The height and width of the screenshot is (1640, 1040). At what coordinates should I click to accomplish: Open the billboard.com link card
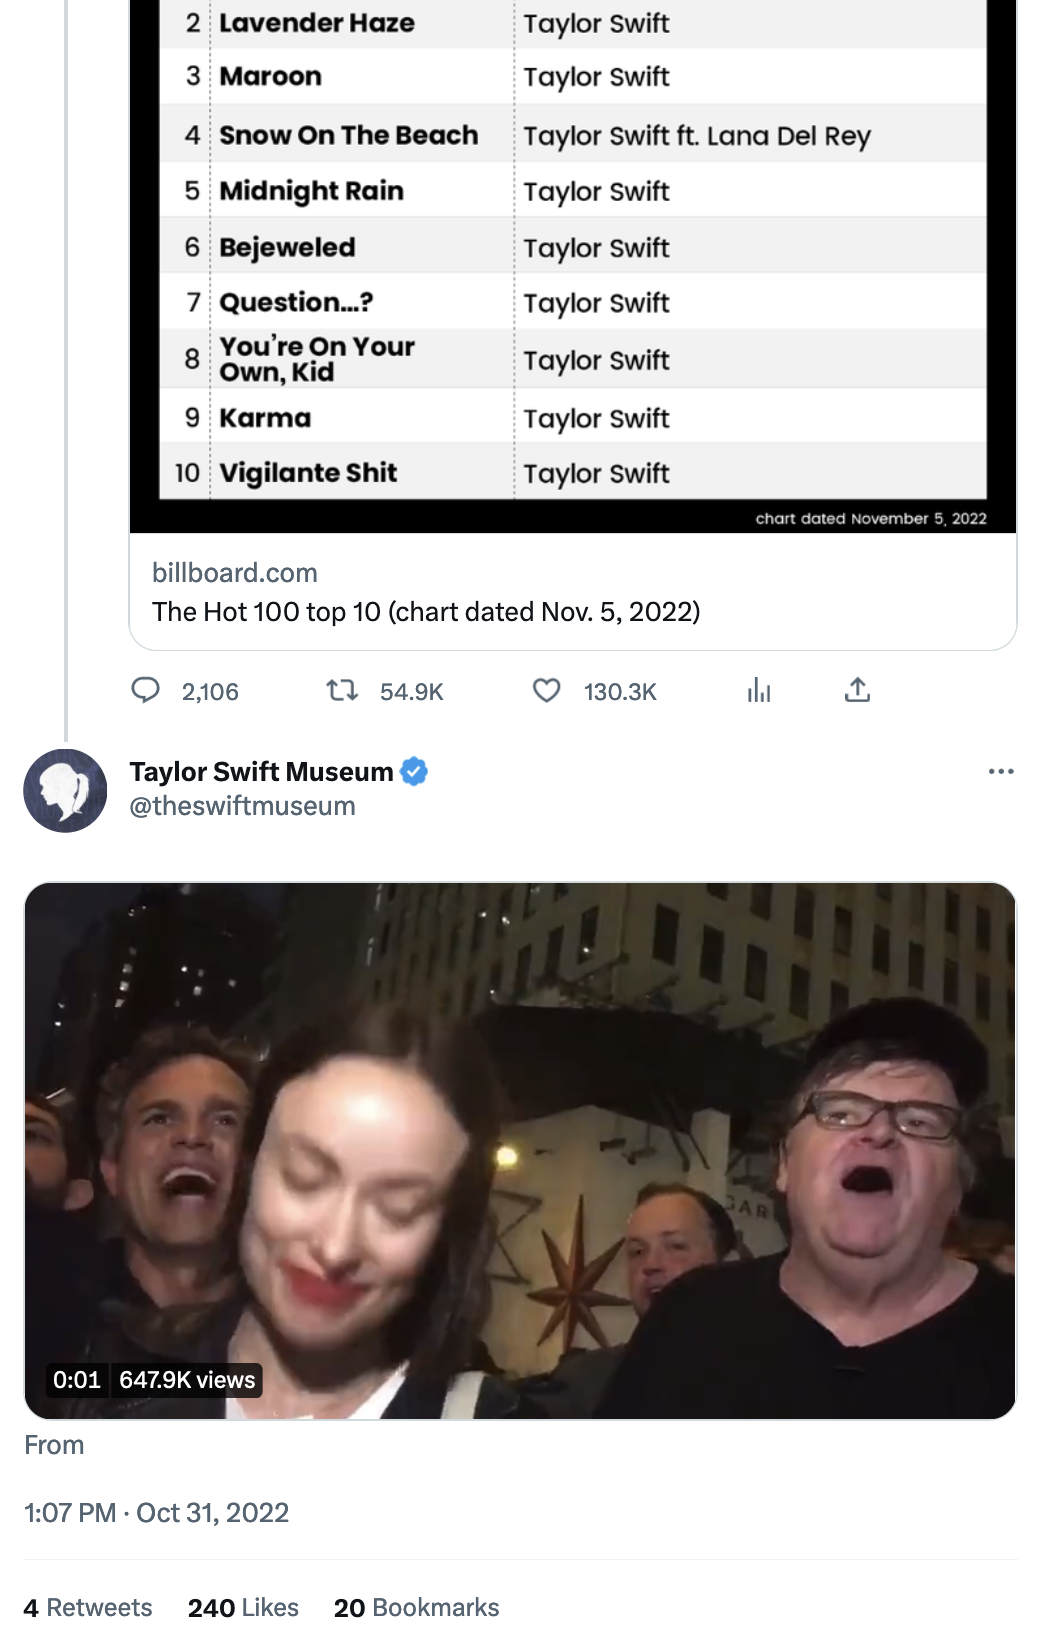(x=235, y=573)
